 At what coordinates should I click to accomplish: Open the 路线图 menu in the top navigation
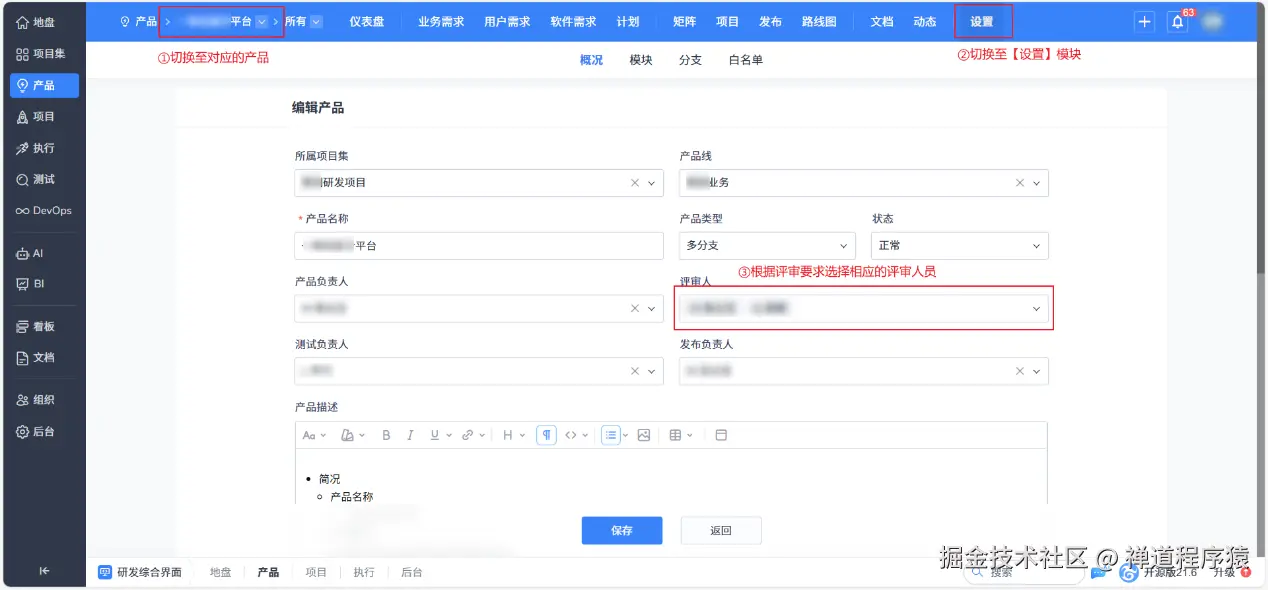click(820, 20)
